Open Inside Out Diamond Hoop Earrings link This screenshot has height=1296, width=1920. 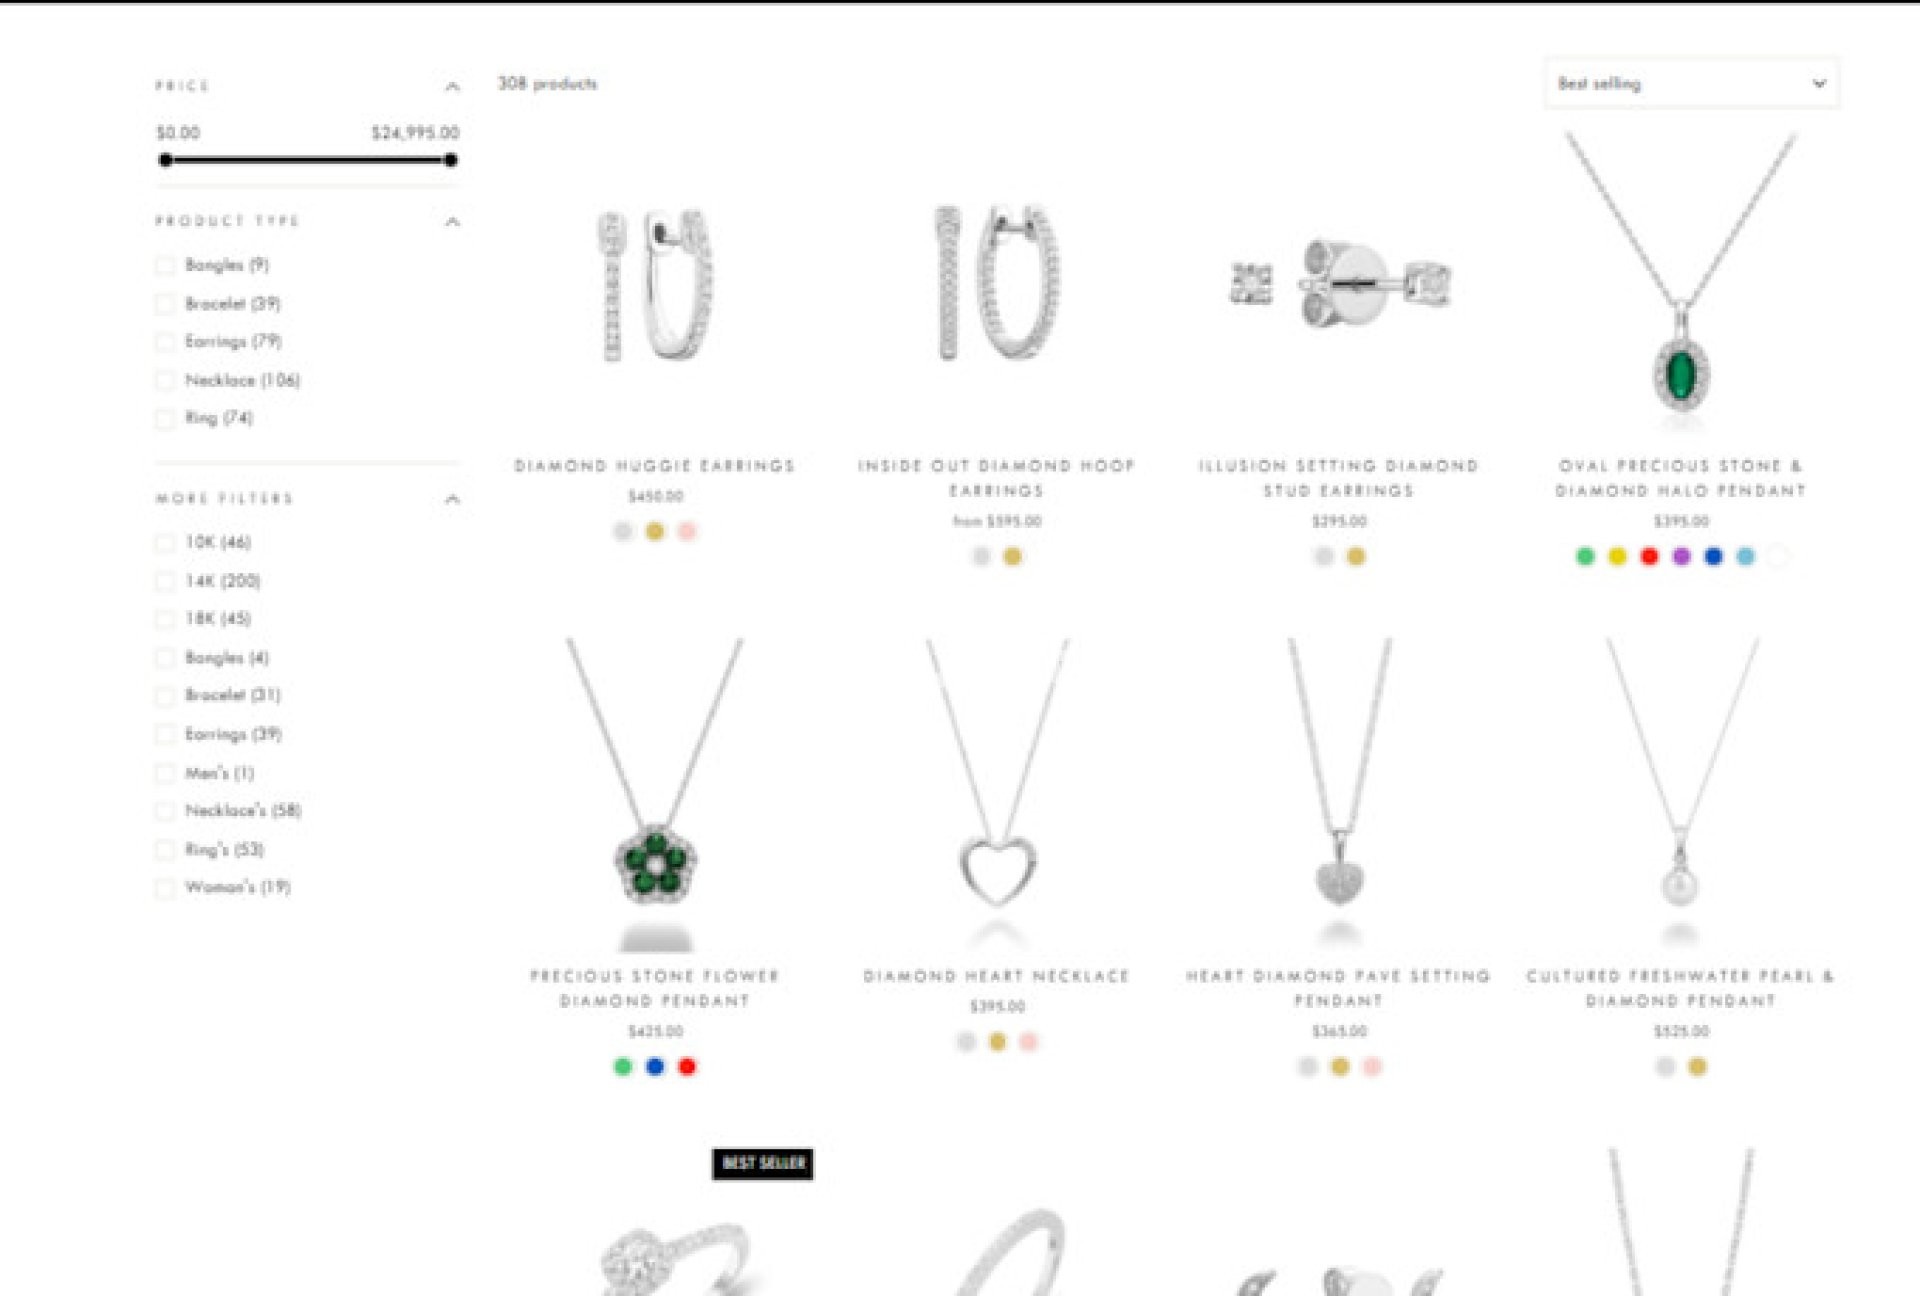coord(997,478)
